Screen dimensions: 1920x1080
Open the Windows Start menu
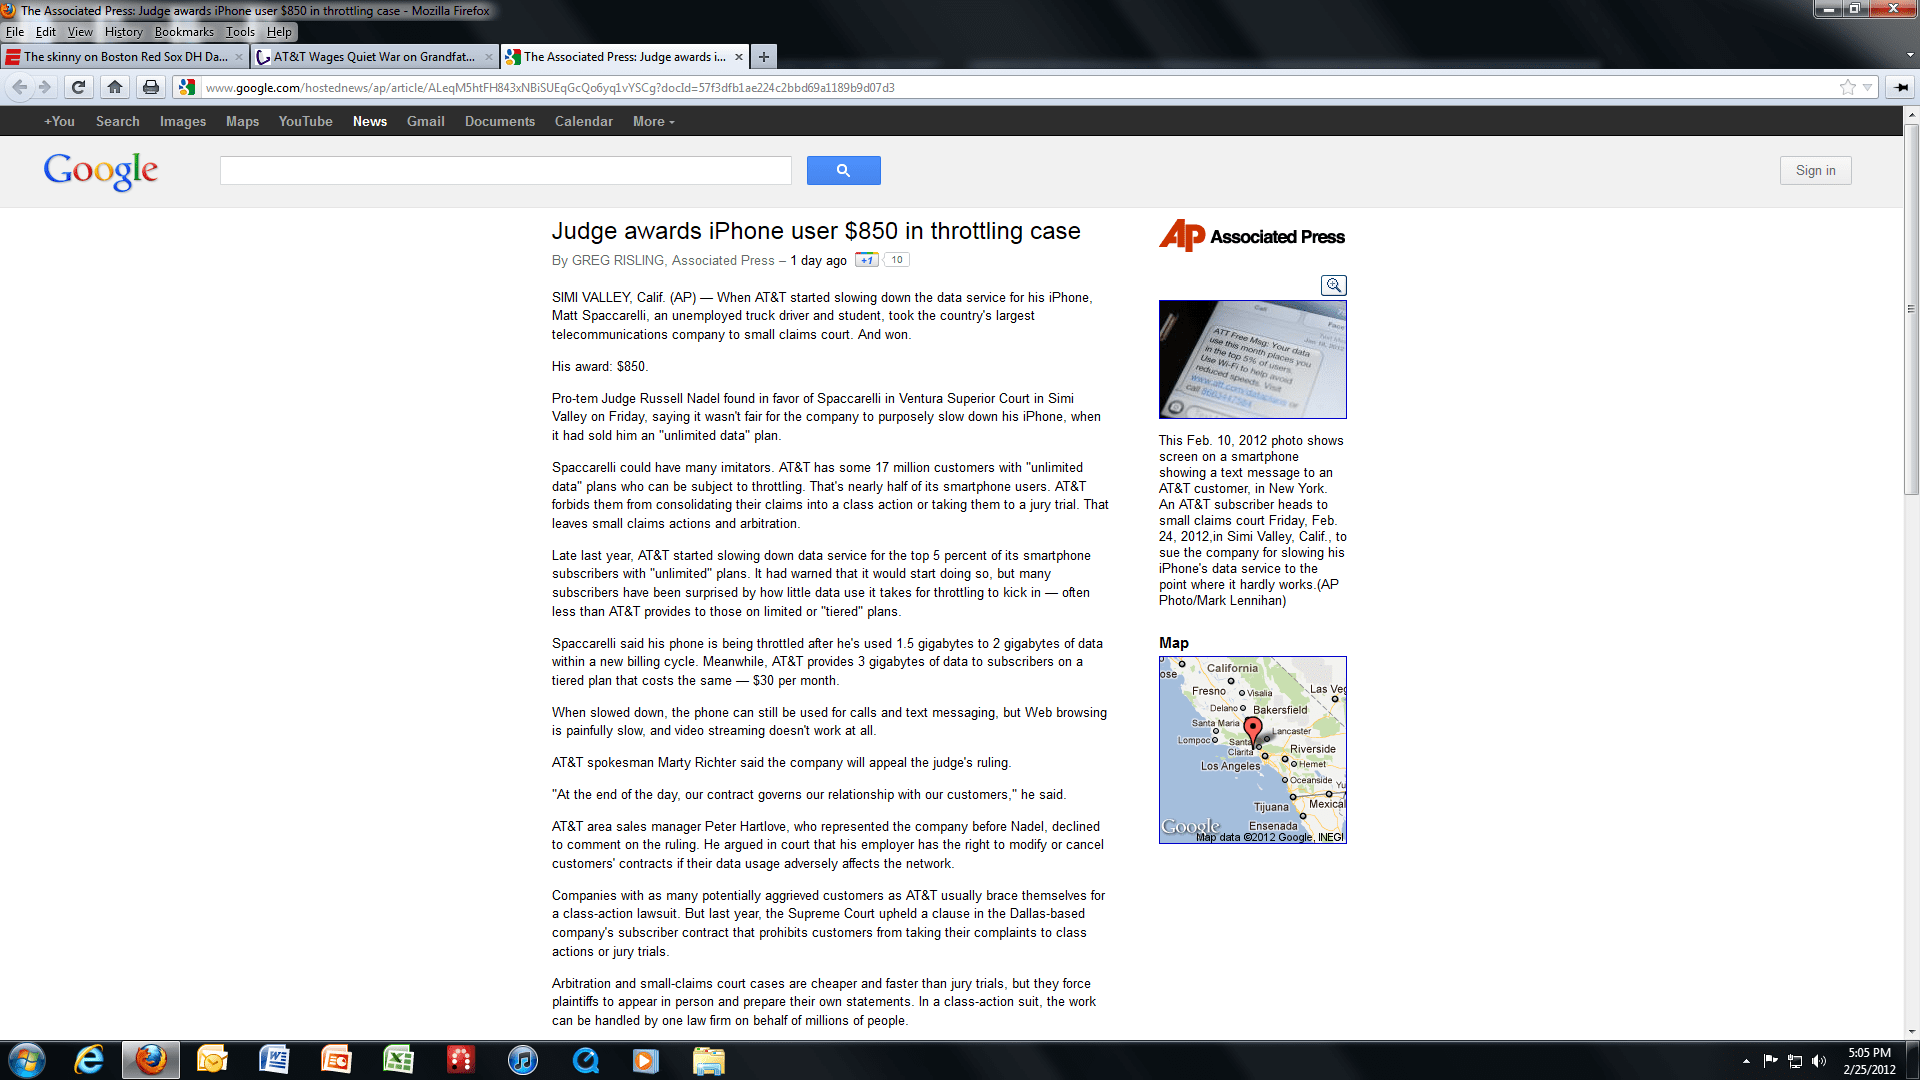pyautogui.click(x=26, y=1060)
